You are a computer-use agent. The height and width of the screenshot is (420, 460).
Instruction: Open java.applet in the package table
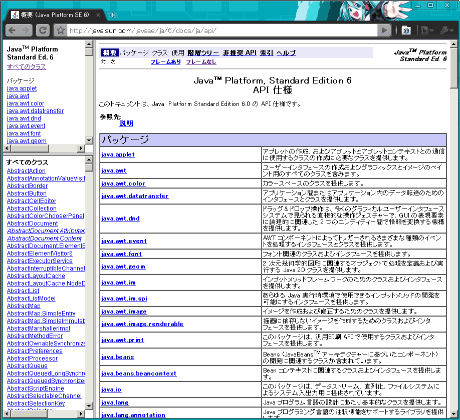coord(118,155)
